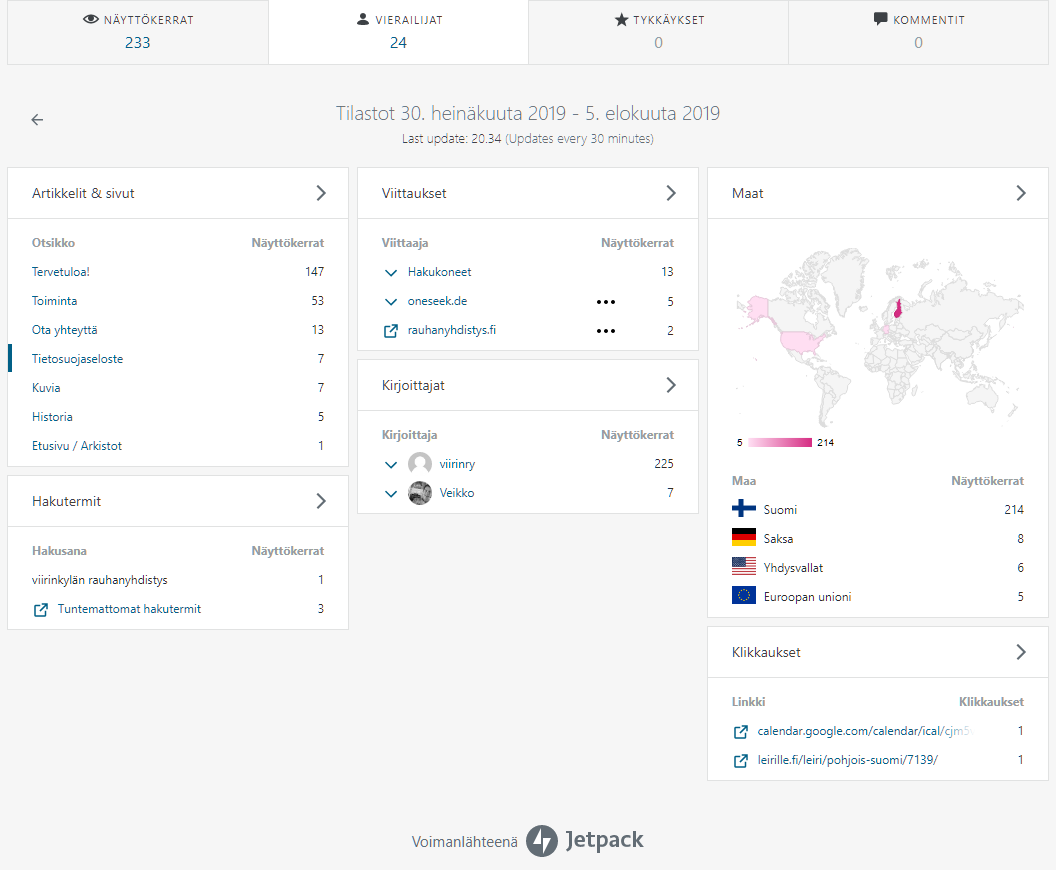The image size is (1056, 870).
Task: Switch to the Näyttökerrat tab
Action: (138, 32)
